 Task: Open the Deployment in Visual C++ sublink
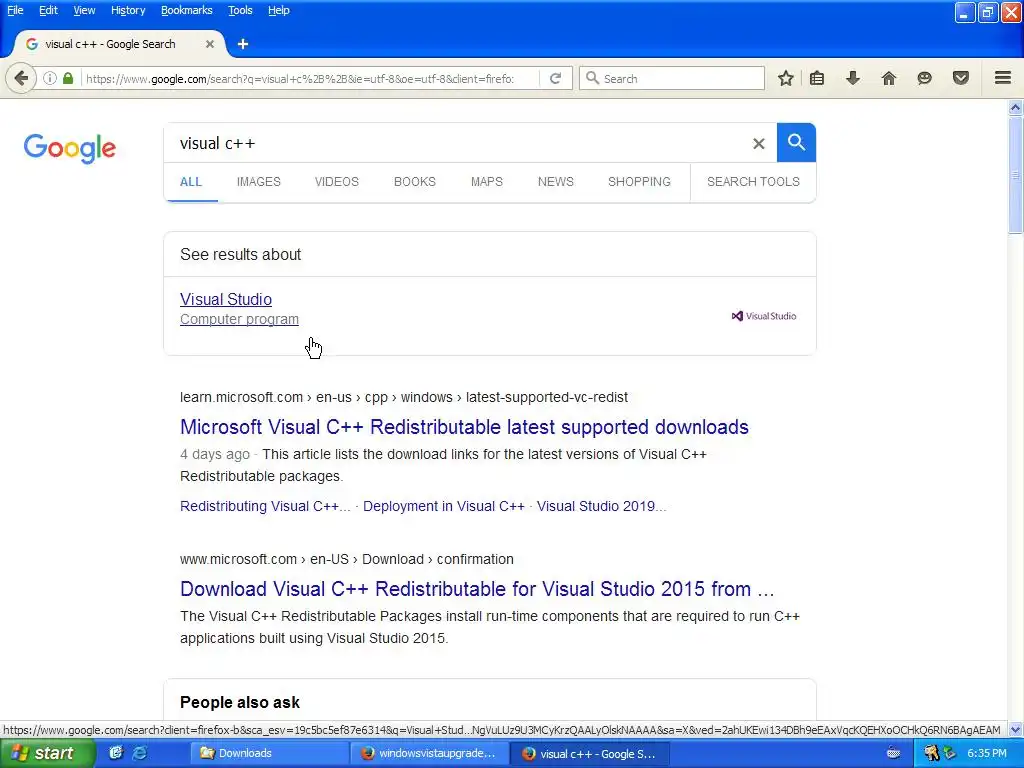tap(444, 506)
